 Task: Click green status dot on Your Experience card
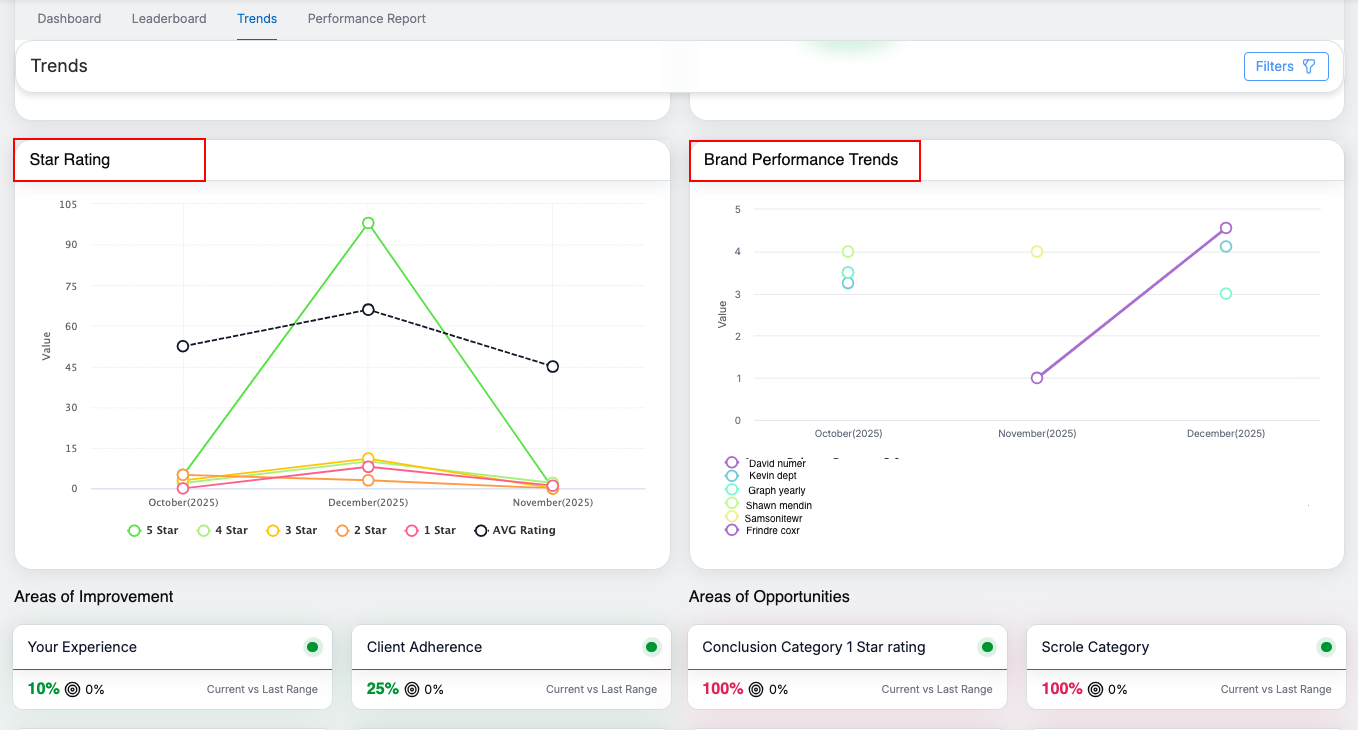pyautogui.click(x=312, y=647)
